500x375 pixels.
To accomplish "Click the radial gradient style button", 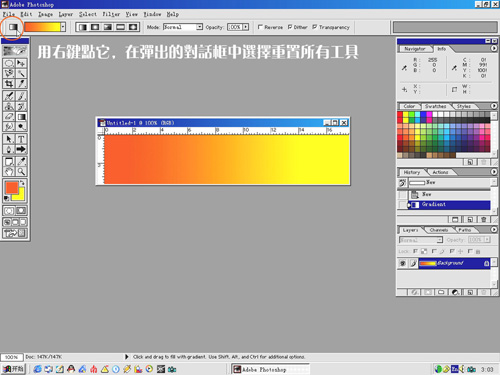I will click(95, 27).
